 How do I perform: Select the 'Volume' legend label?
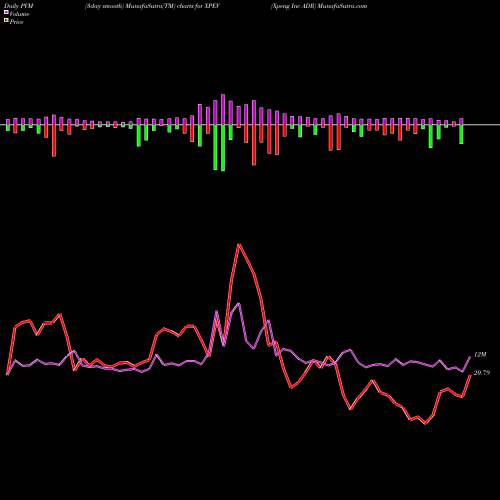[19, 14]
